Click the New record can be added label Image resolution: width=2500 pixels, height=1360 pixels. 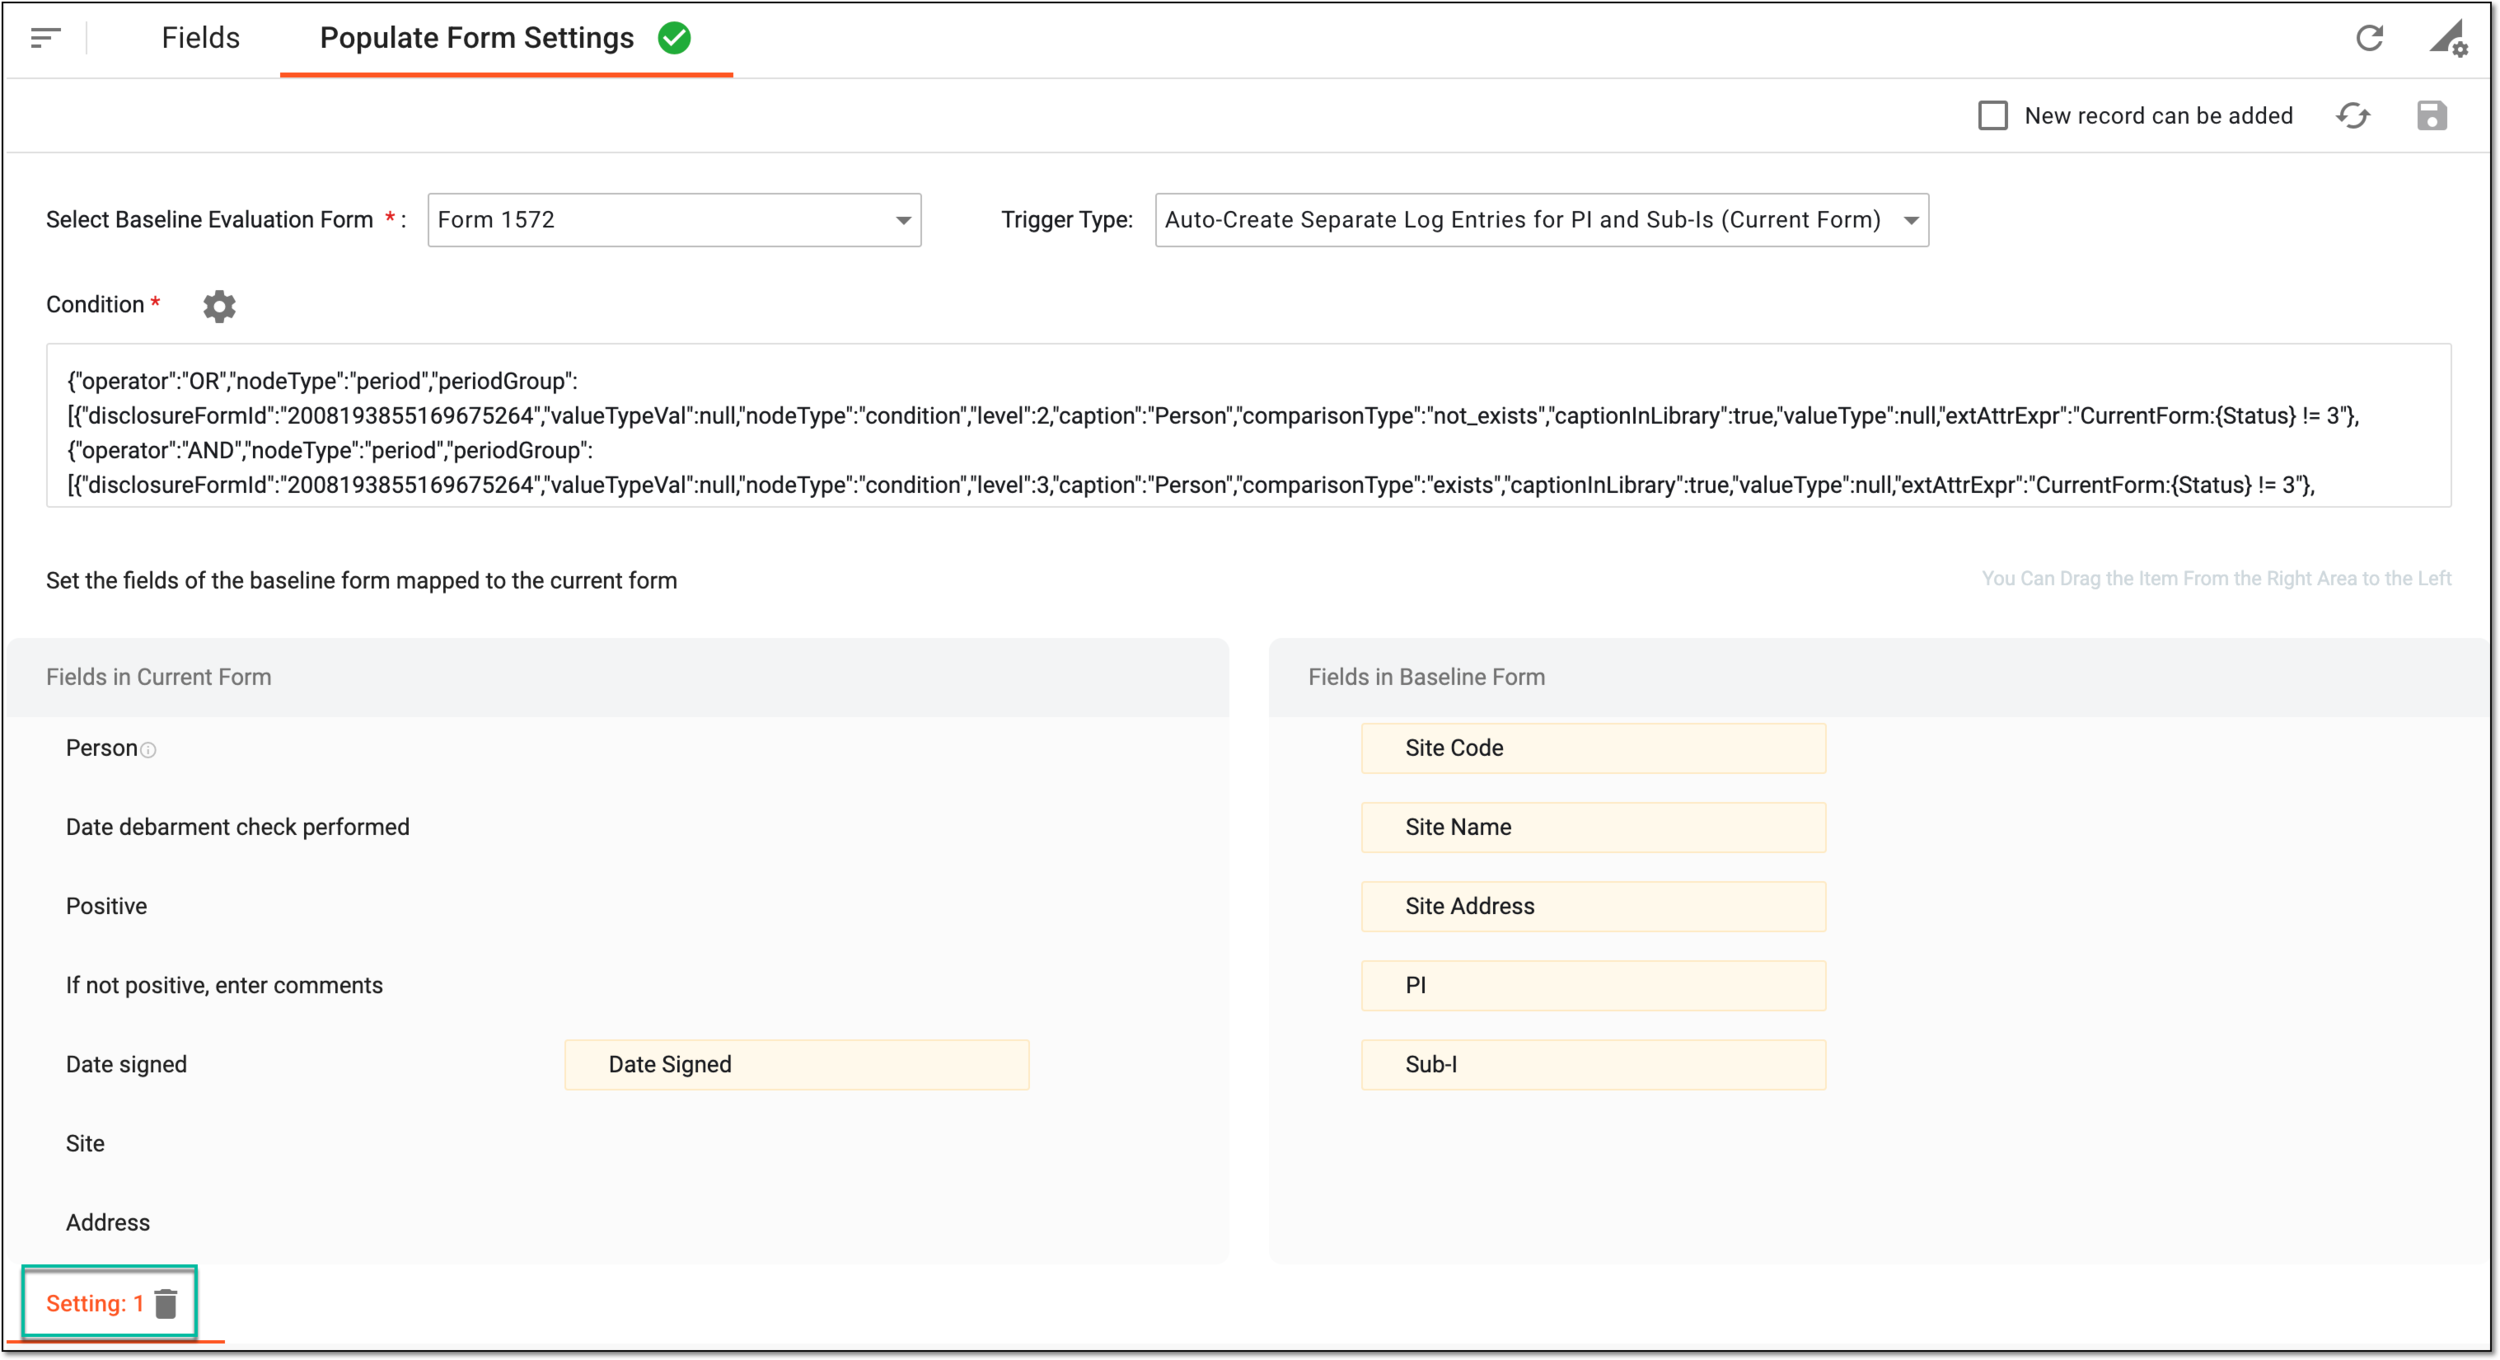click(2158, 116)
